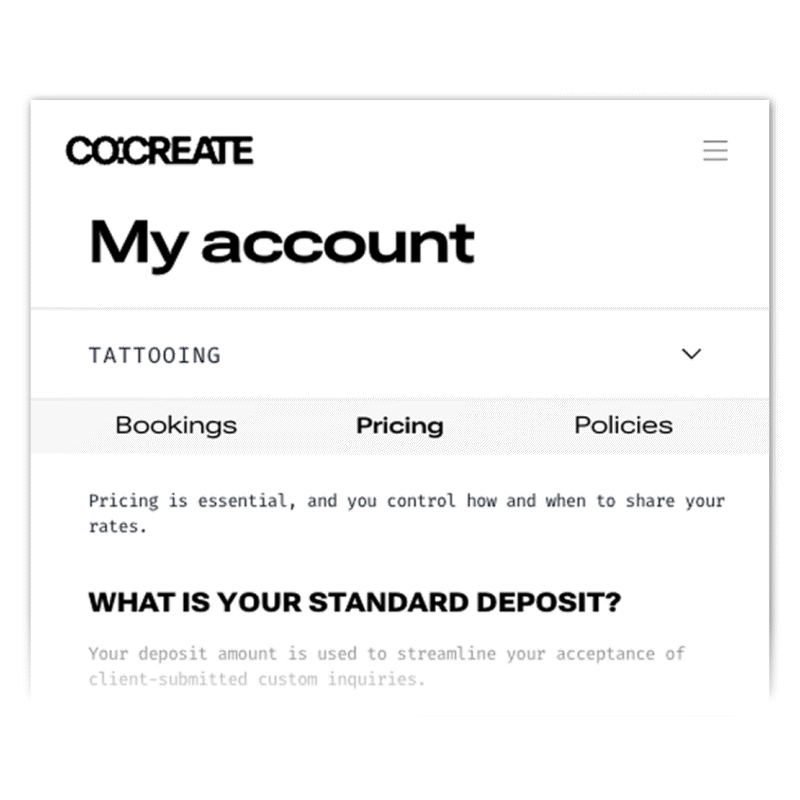
Task: Click the word "rates." in pricing description
Action: [117, 527]
